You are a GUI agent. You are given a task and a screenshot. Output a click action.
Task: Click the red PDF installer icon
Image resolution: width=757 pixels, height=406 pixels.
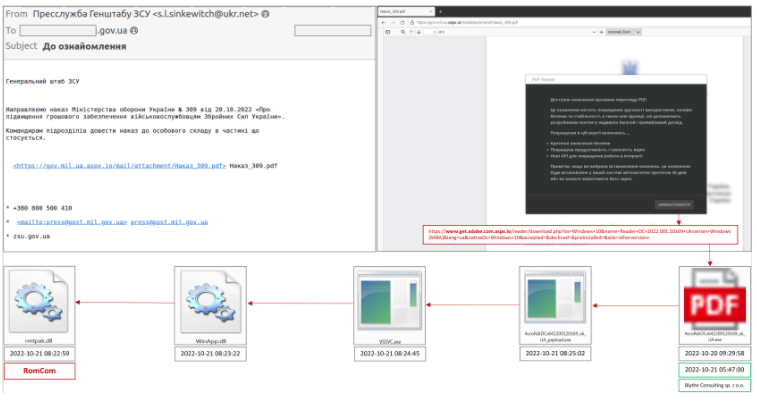click(713, 302)
